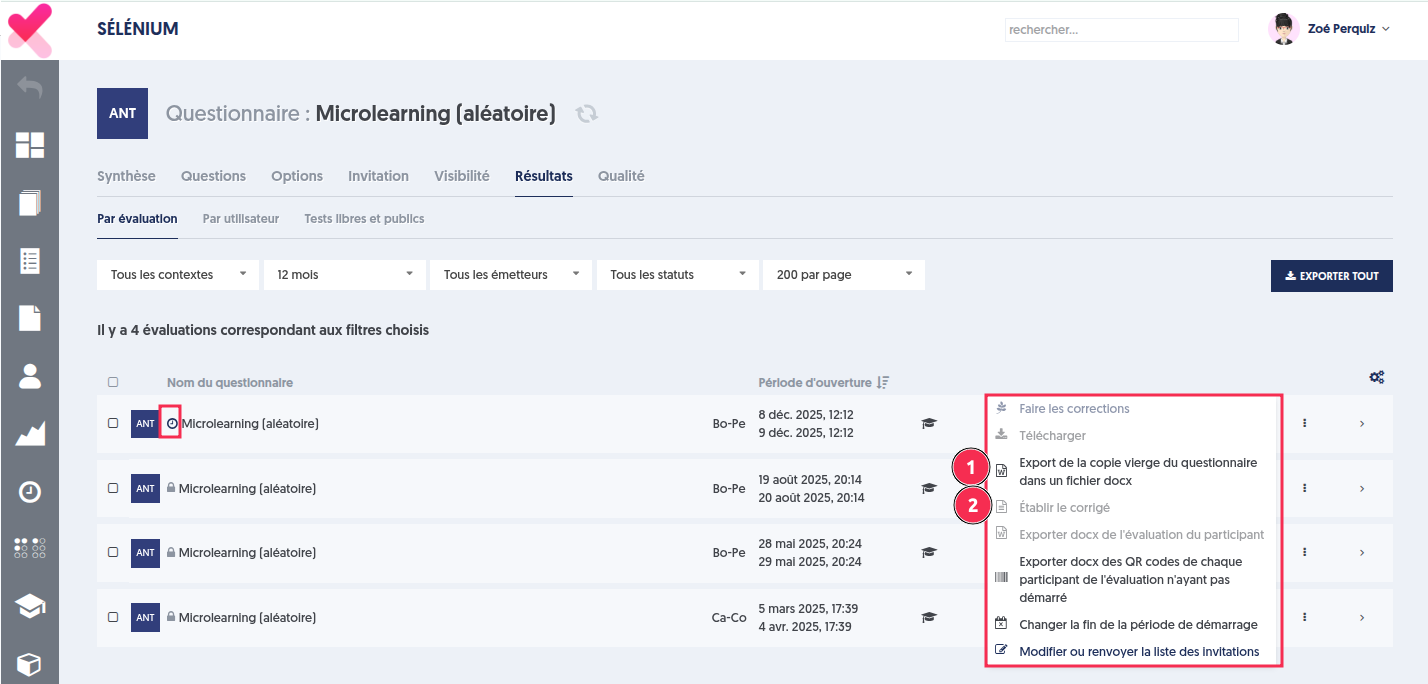Click three-dot menu of 19 août evaluation
The image size is (1428, 684).
click(1304, 488)
